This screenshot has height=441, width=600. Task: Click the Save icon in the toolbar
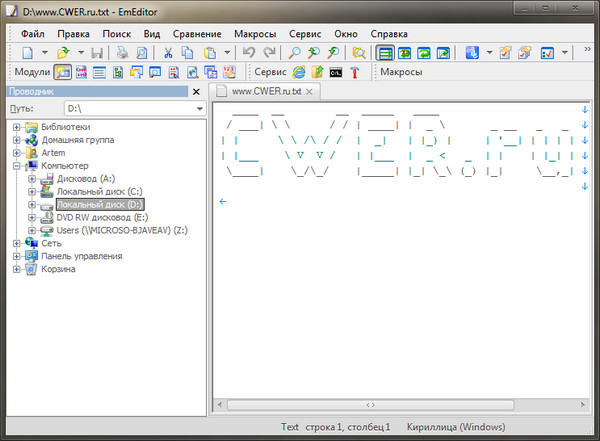click(96, 52)
